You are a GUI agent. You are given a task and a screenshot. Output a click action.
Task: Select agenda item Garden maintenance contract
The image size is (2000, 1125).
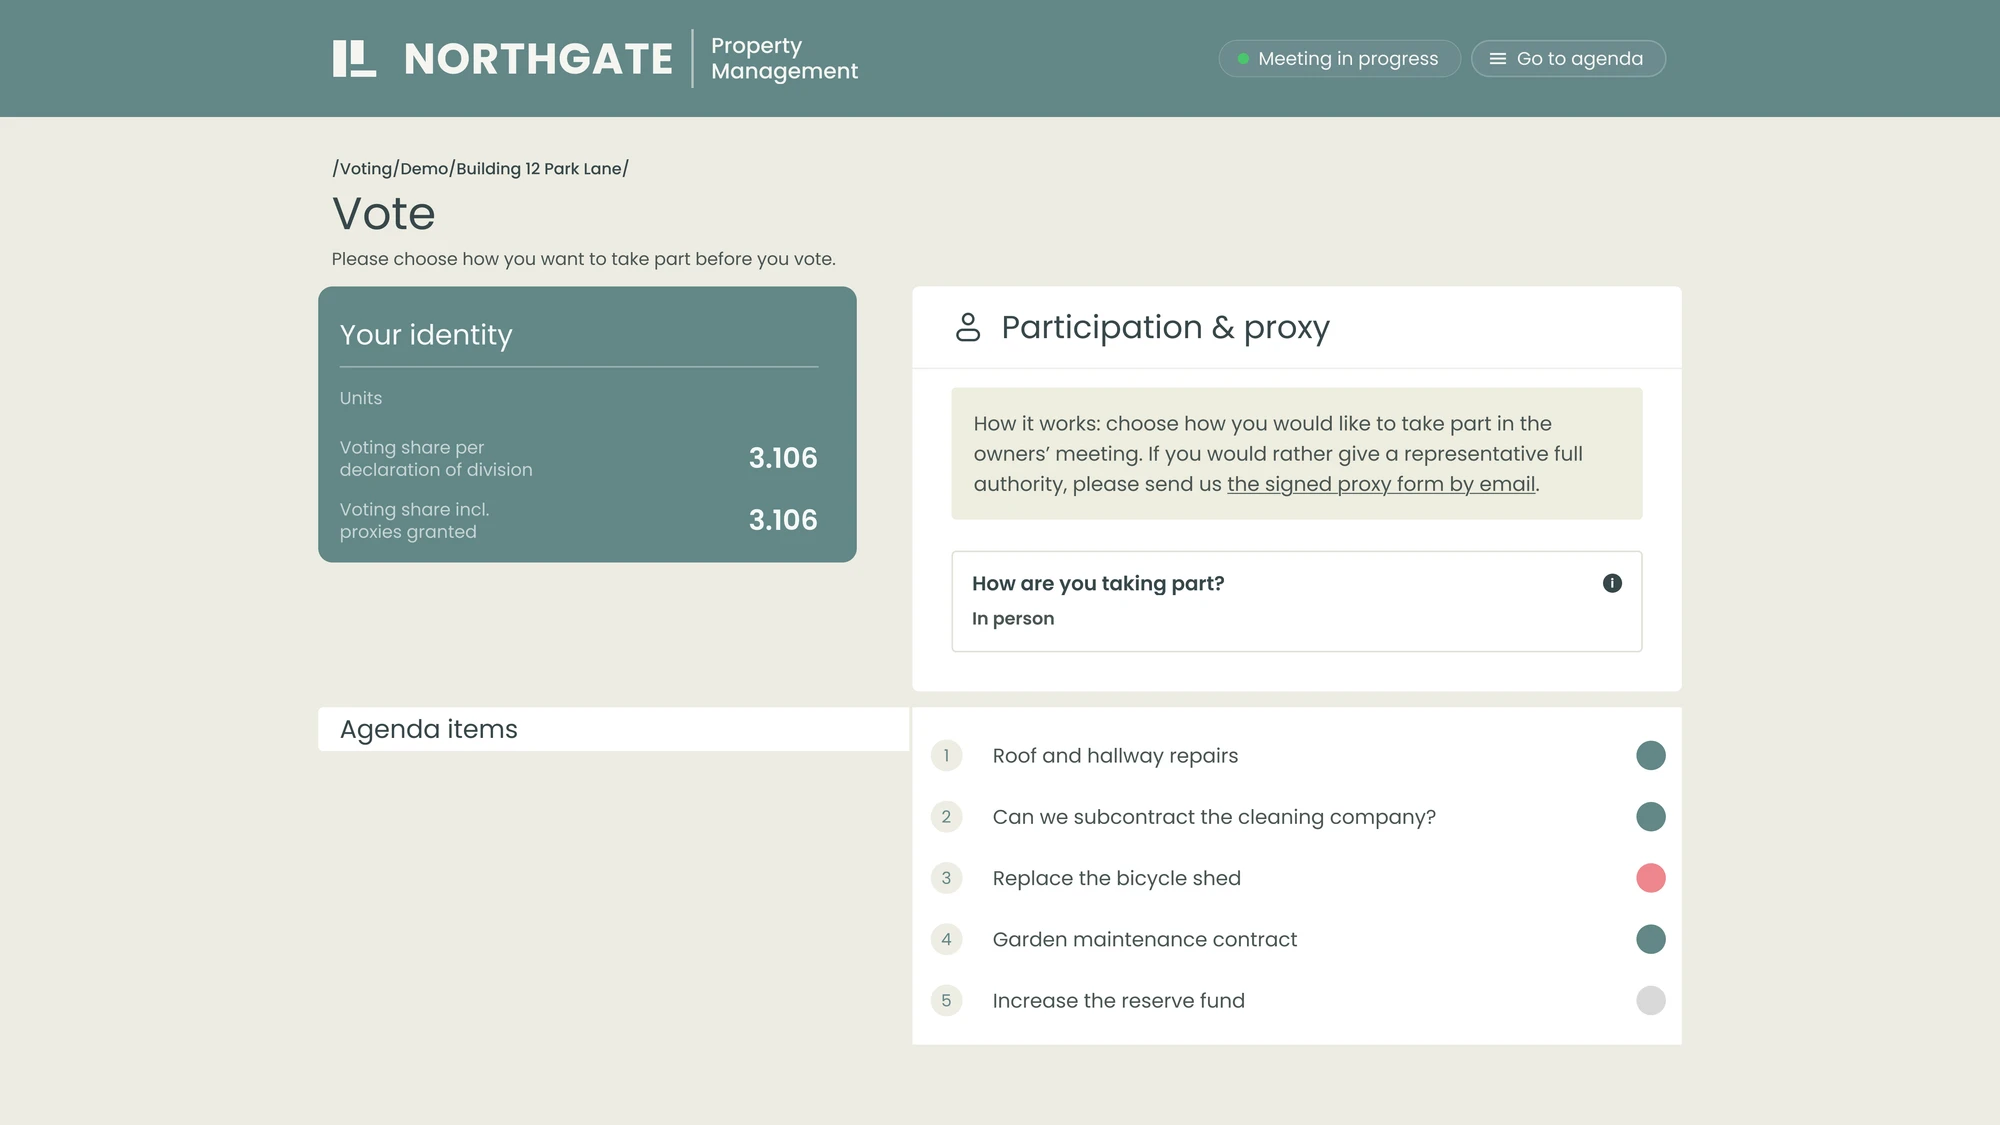1296,939
